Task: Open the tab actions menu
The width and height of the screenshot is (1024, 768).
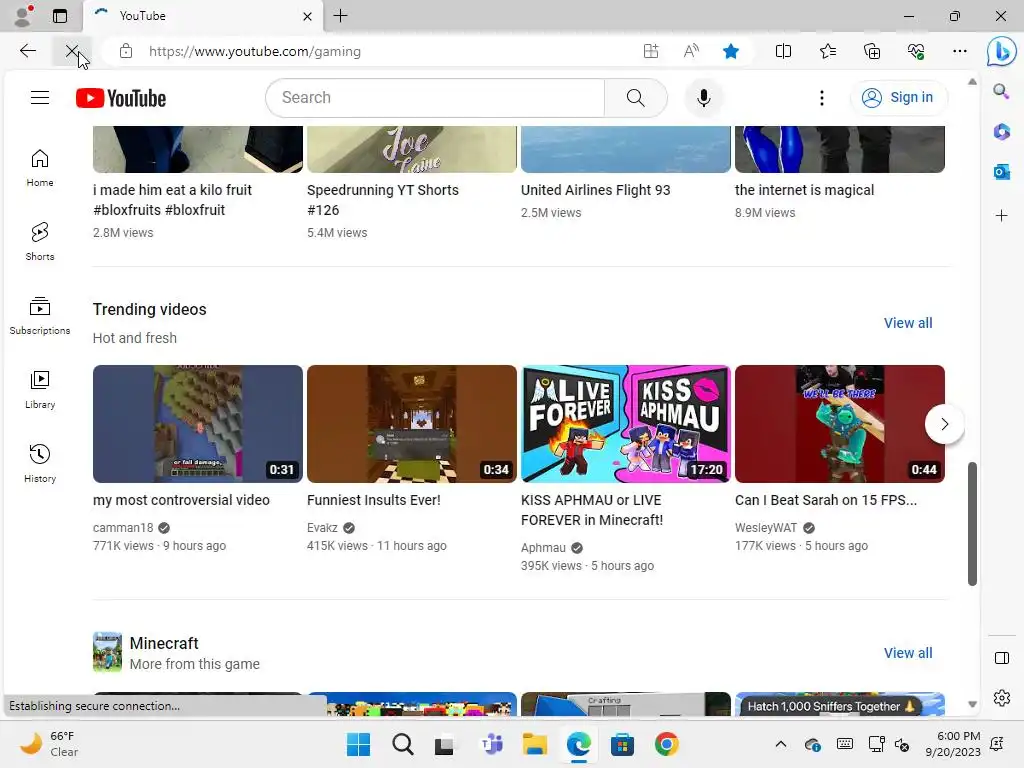Action: pyautogui.click(x=60, y=16)
